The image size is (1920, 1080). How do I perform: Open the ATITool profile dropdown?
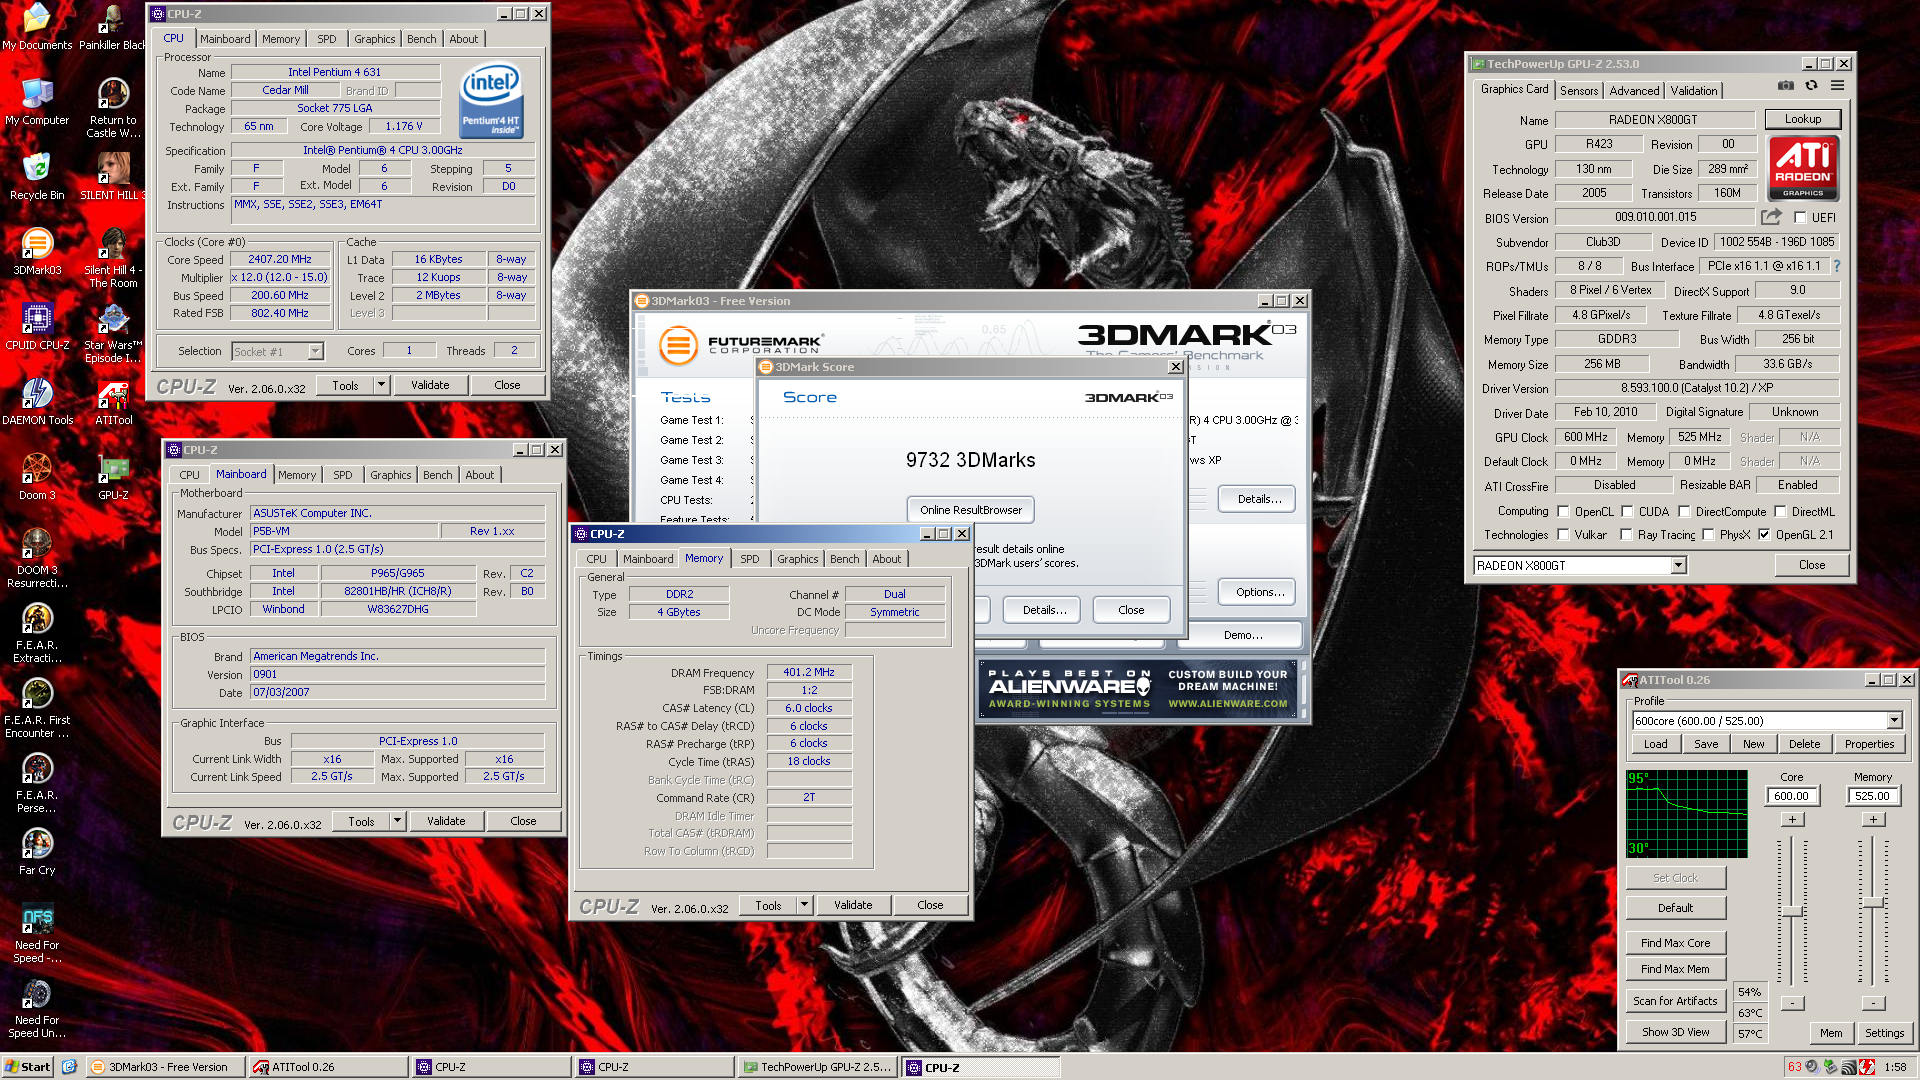pyautogui.click(x=1894, y=721)
